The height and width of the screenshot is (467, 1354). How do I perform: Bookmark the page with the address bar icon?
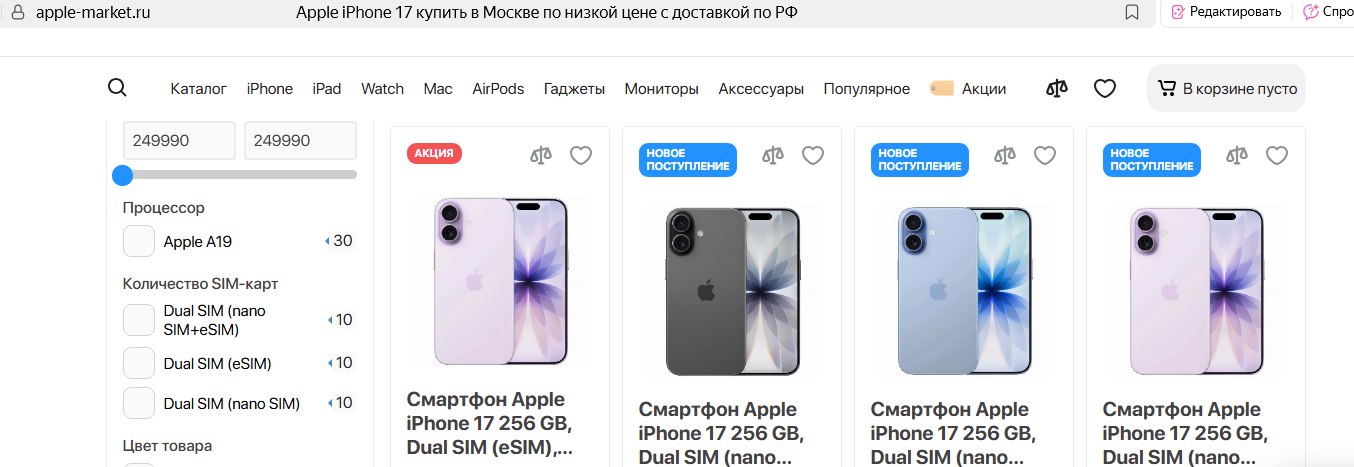tap(1132, 13)
